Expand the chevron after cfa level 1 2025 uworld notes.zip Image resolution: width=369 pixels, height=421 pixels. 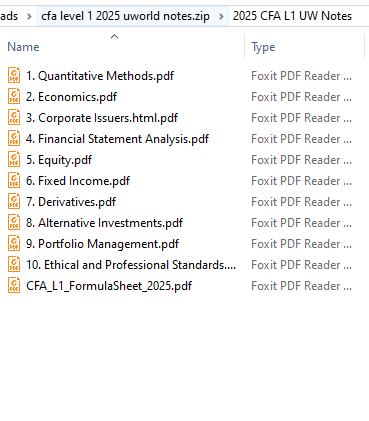click(x=221, y=16)
